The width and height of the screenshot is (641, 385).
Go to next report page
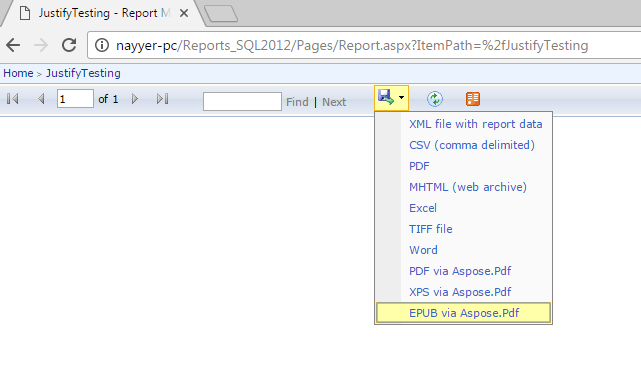pyautogui.click(x=134, y=99)
